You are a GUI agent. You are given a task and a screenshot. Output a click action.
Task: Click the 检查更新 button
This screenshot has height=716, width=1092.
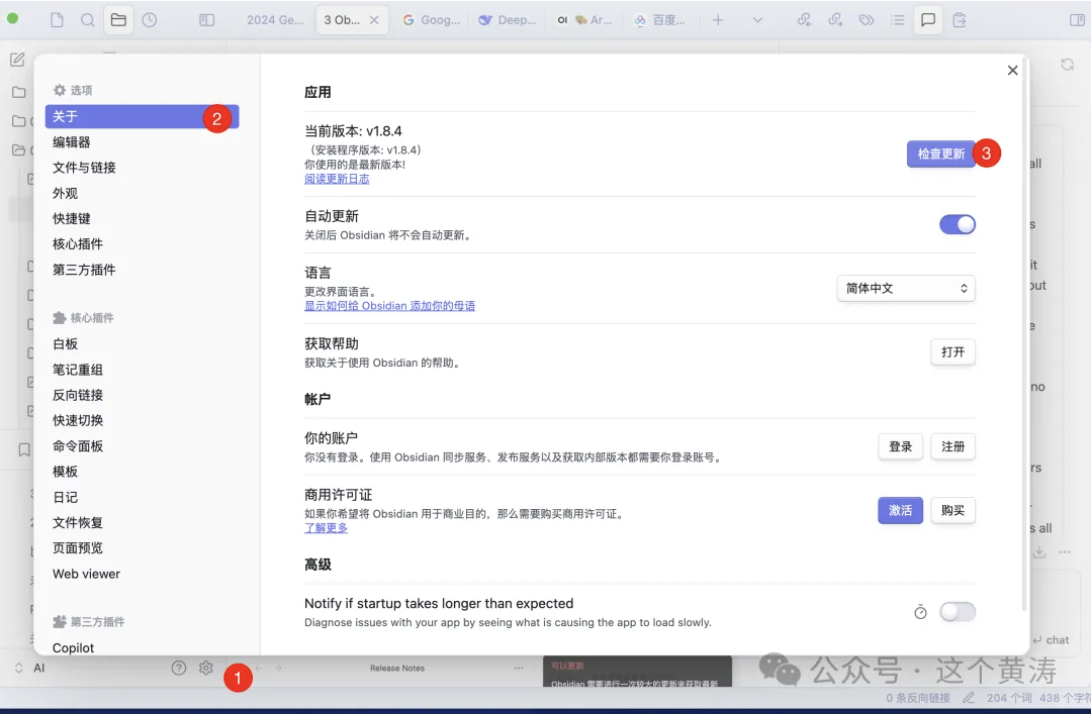point(940,154)
